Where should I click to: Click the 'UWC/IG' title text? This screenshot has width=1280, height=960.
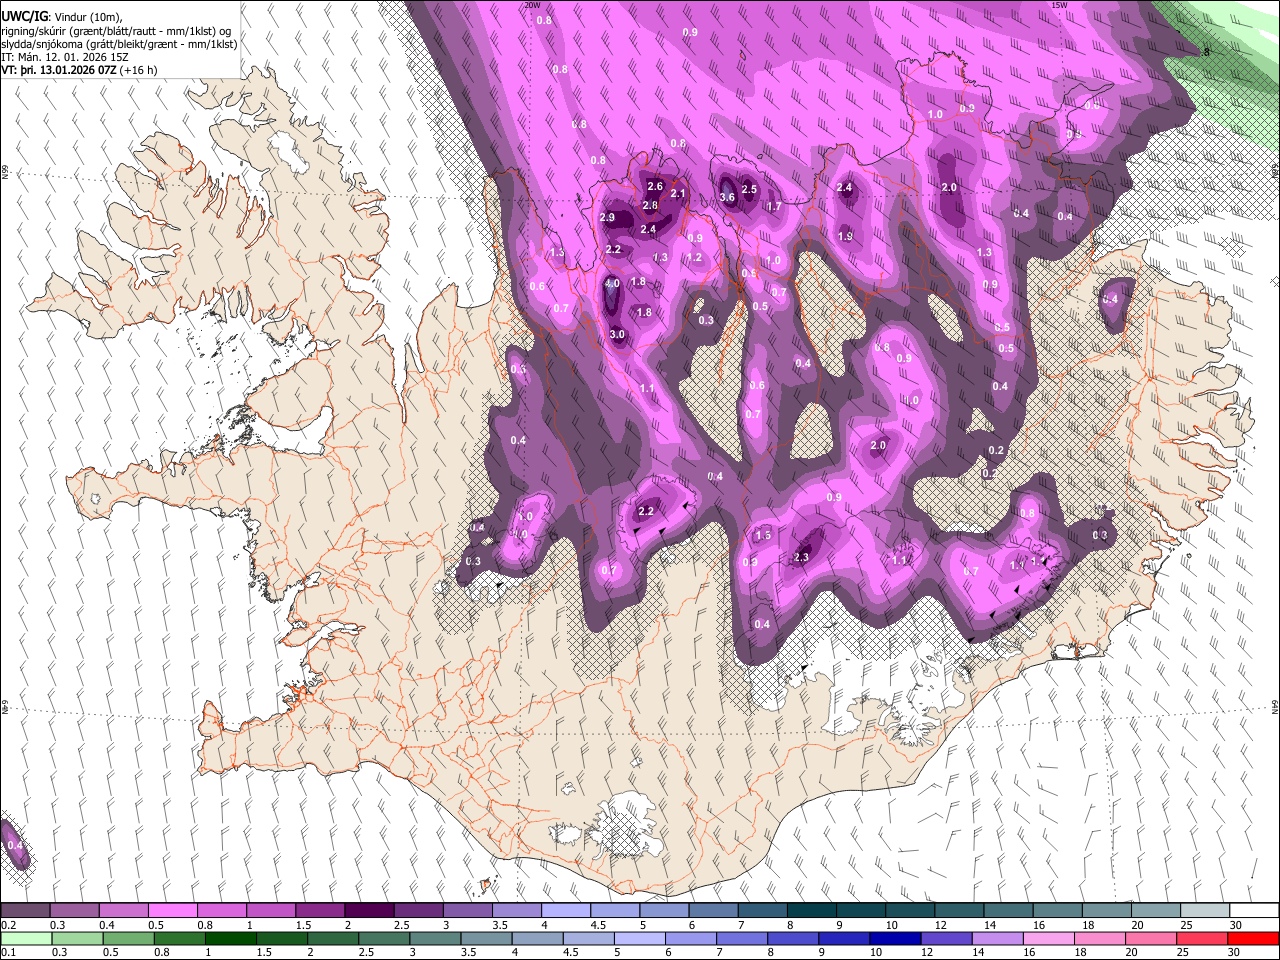coord(24,17)
